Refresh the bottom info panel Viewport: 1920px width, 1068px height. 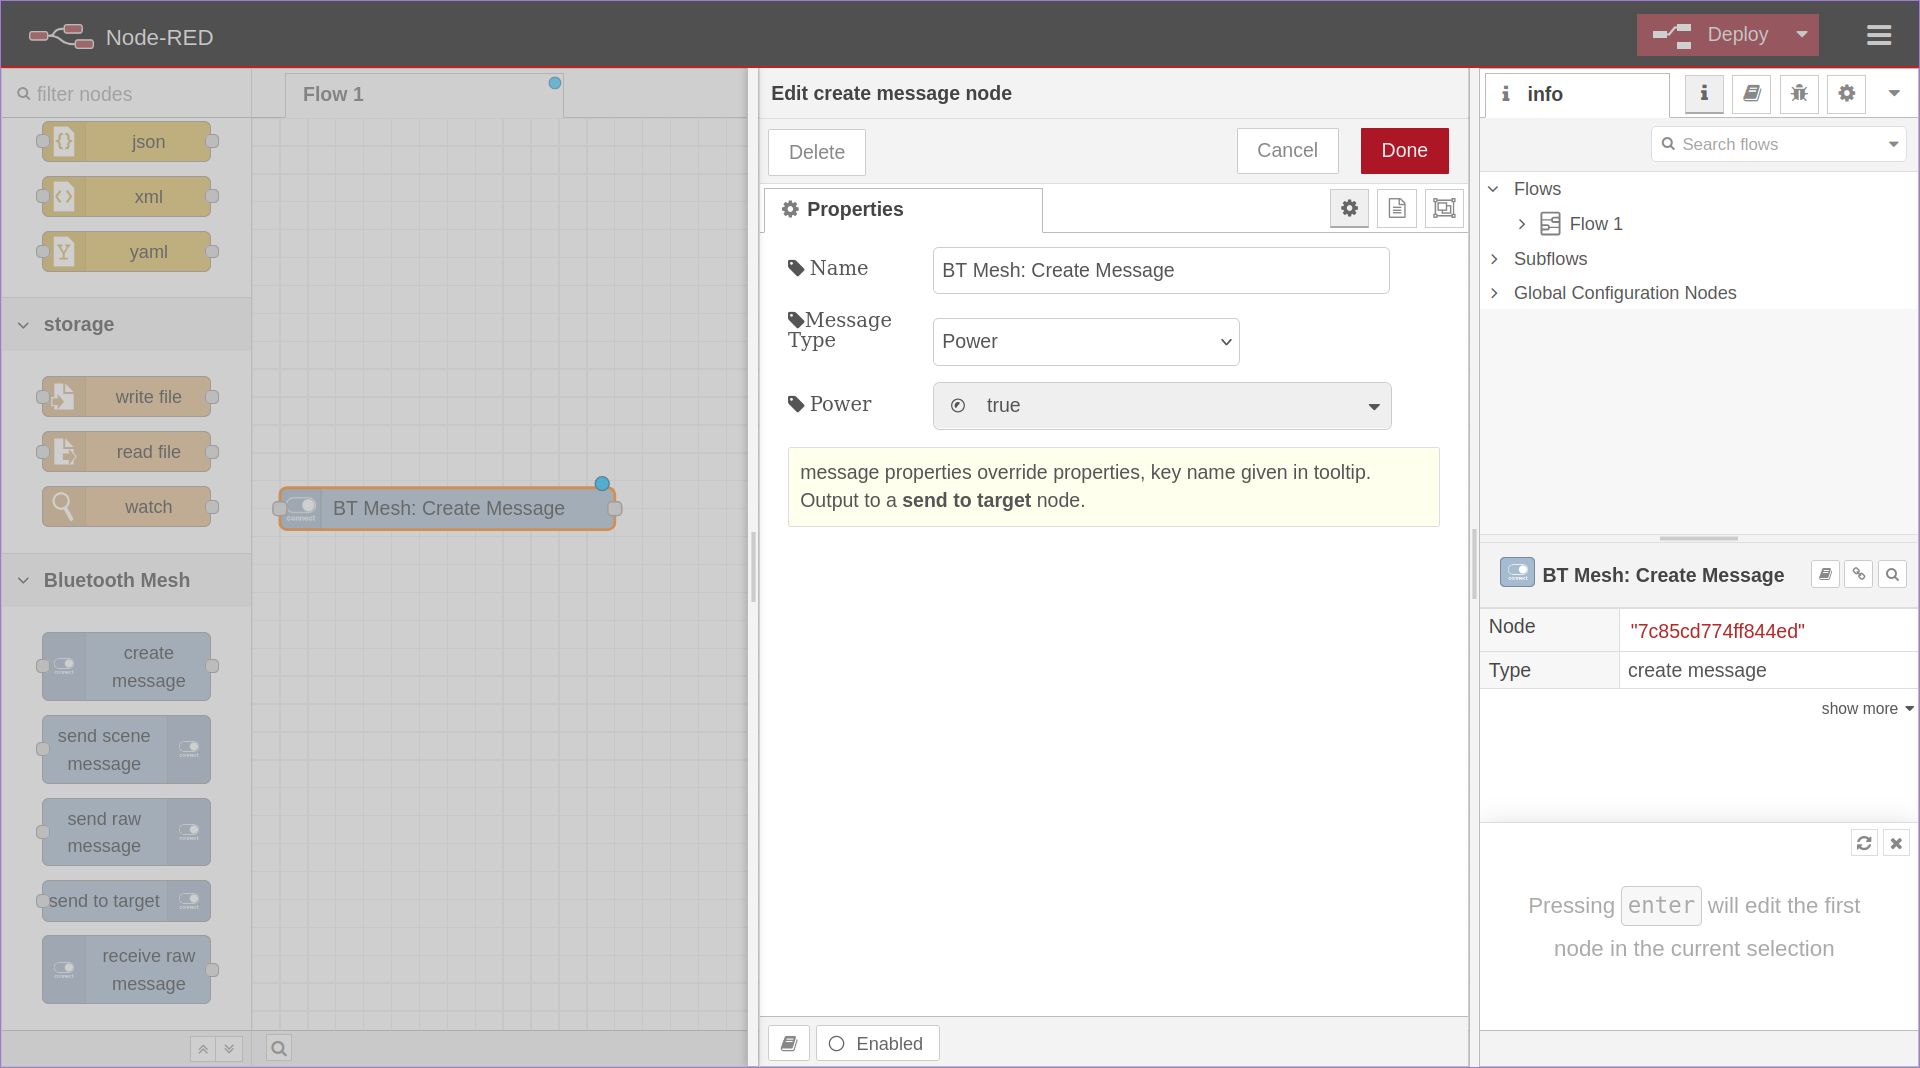click(x=1864, y=843)
